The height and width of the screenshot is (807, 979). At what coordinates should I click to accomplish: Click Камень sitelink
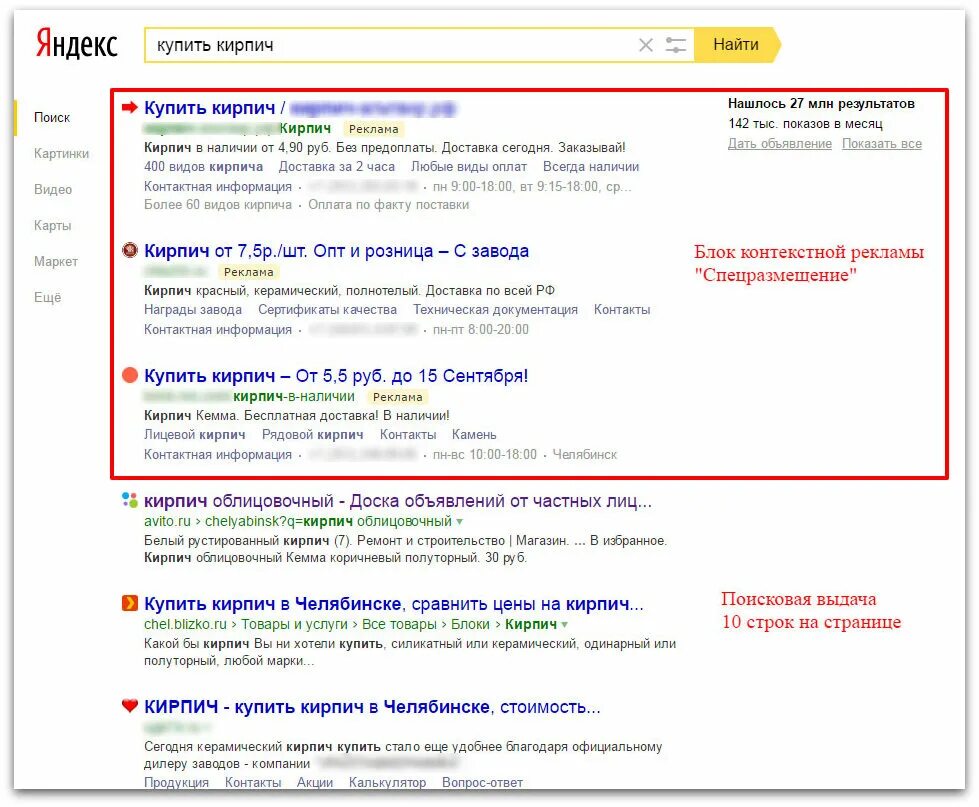[475, 434]
